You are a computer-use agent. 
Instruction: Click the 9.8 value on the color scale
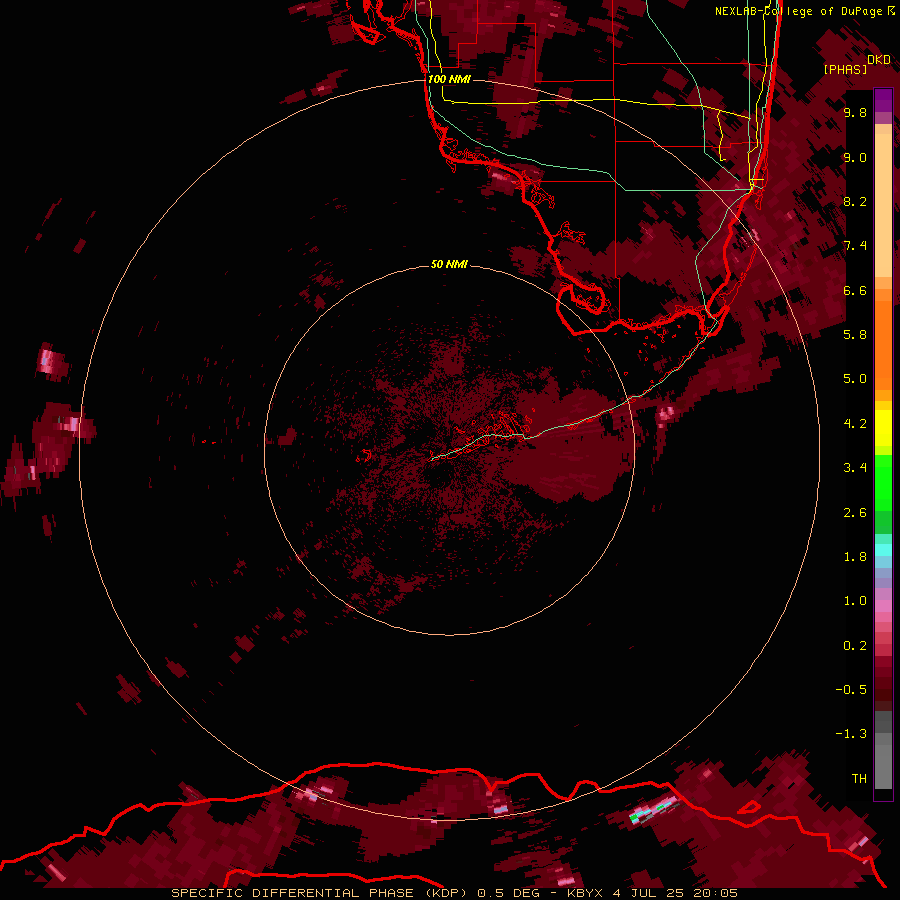pyautogui.click(x=855, y=113)
